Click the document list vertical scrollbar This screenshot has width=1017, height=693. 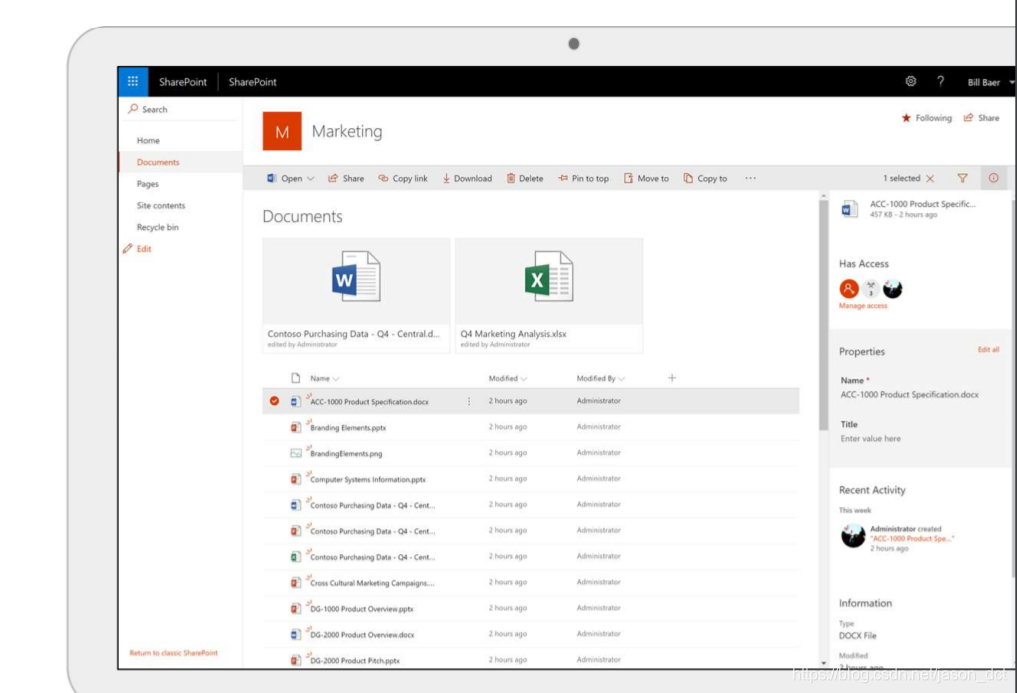[824, 315]
